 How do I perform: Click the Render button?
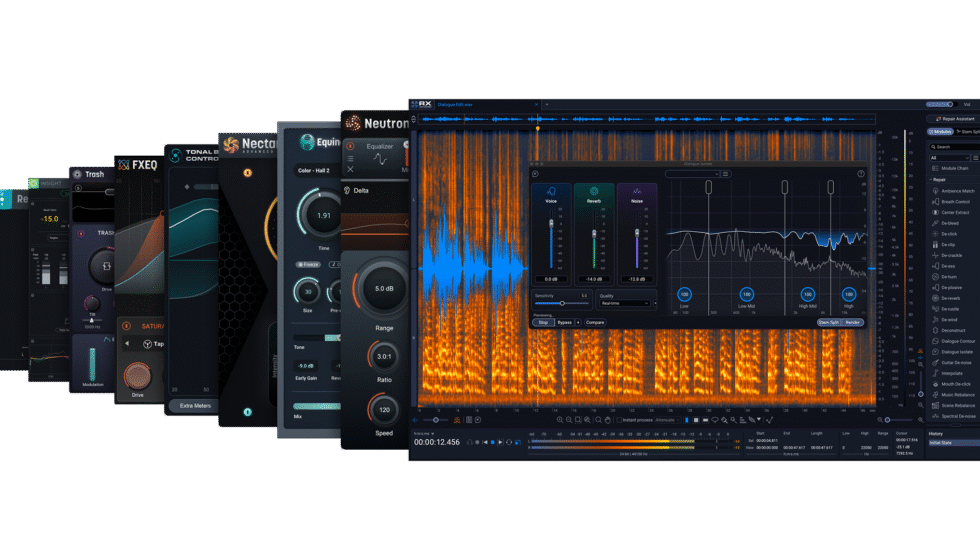pyautogui.click(x=852, y=322)
